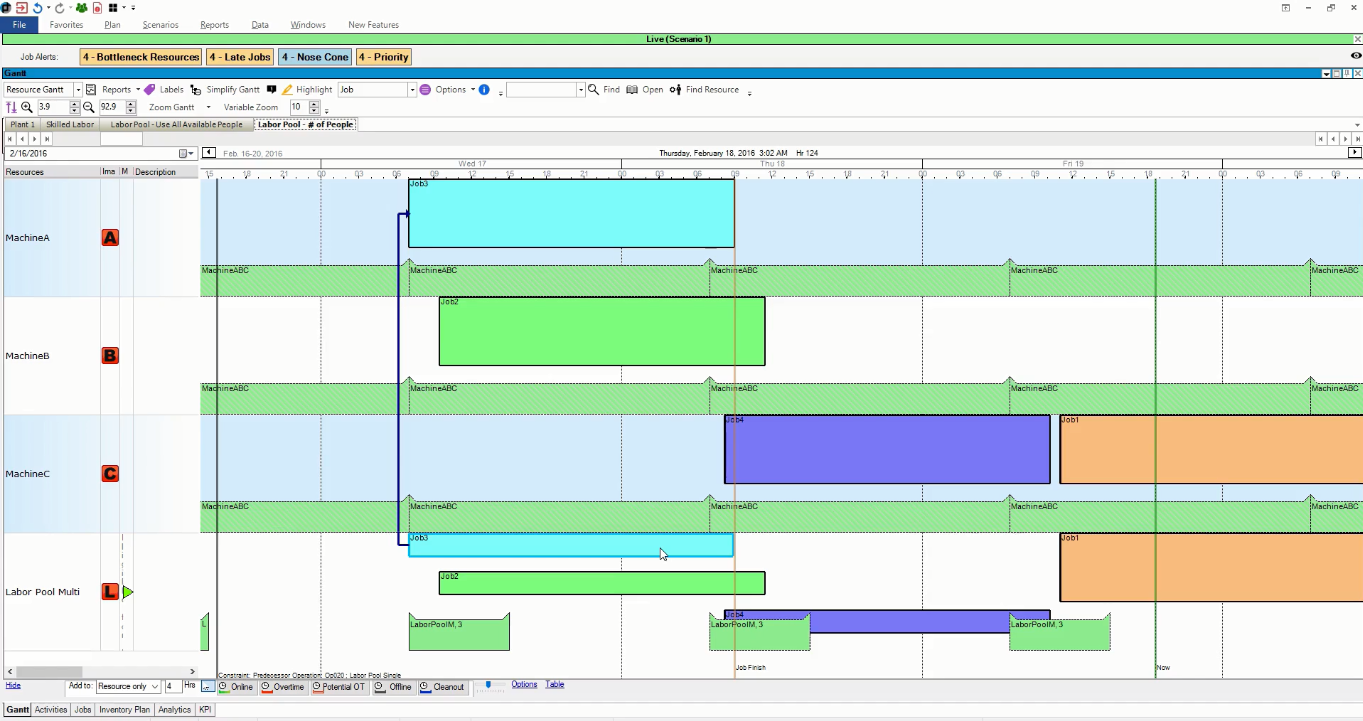This screenshot has width=1363, height=721.
Task: Click the red document icon in top bar
Action: click(x=98, y=7)
